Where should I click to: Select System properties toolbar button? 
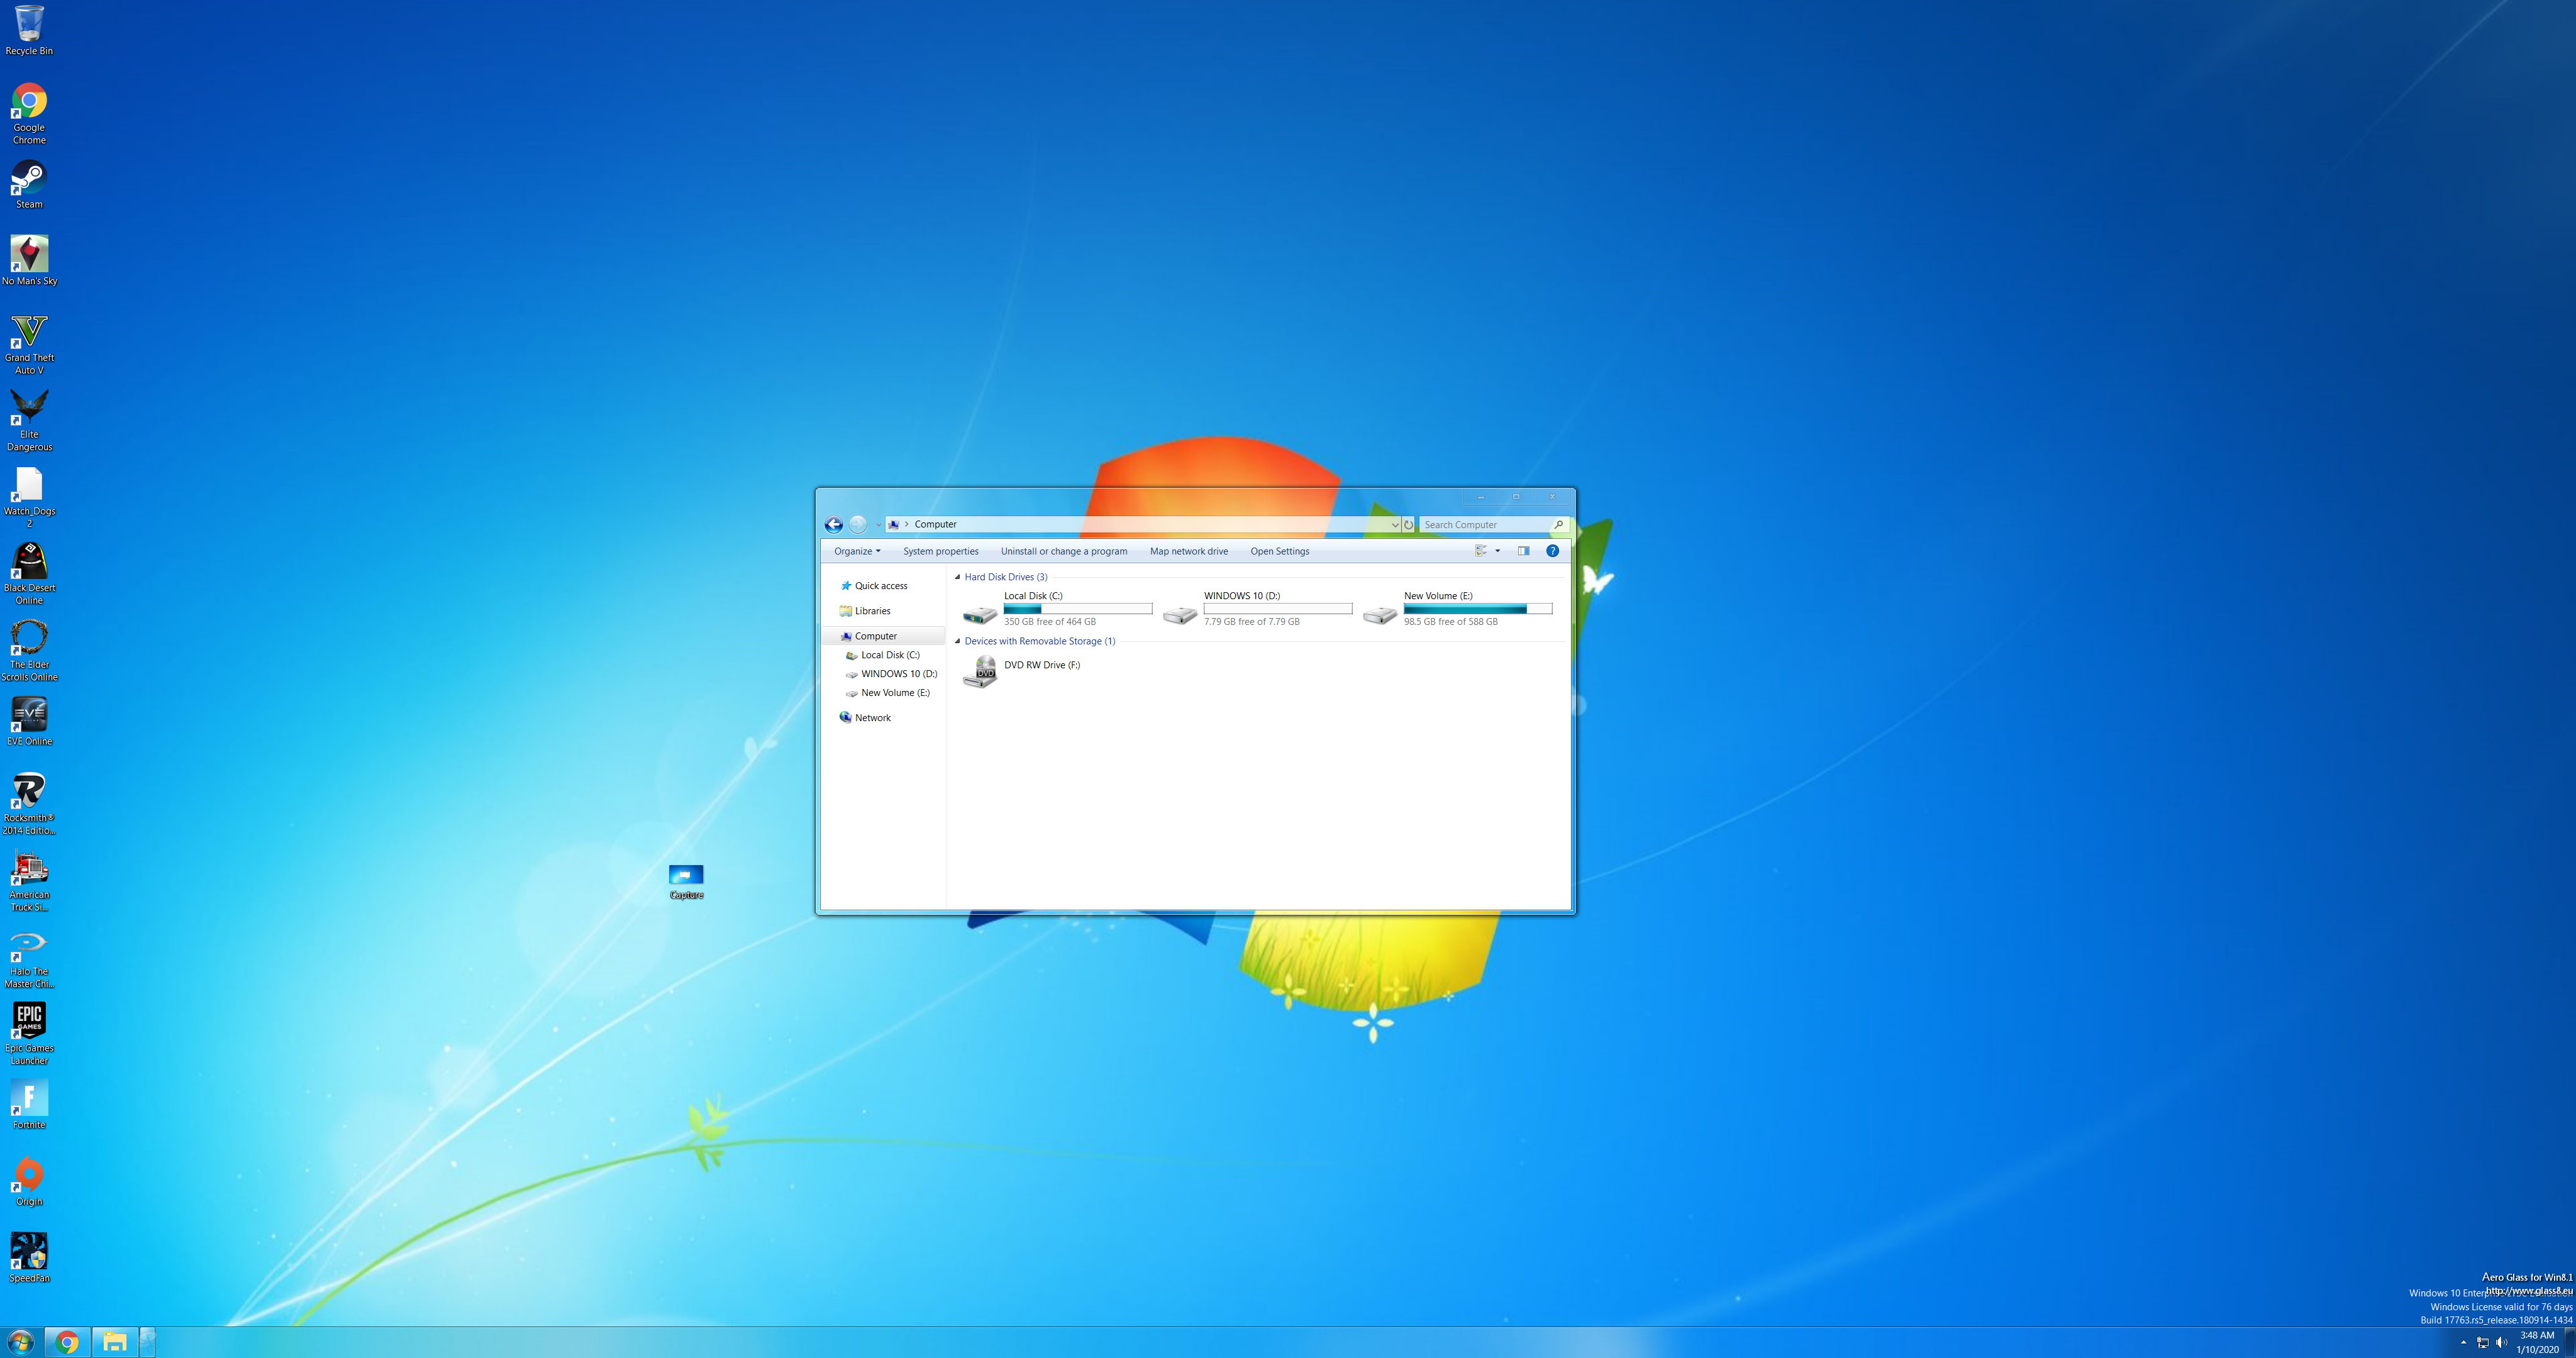tap(939, 550)
